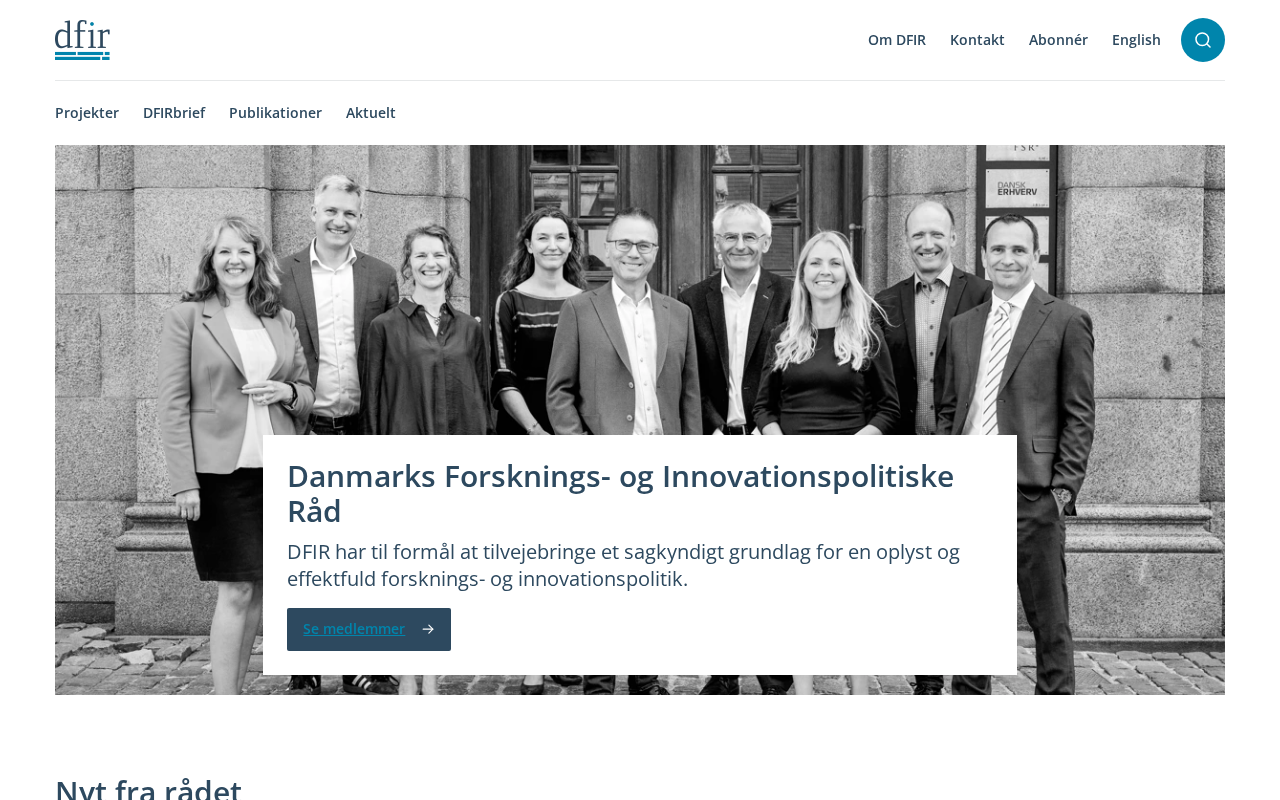Select Publikationer in the navigation
The height and width of the screenshot is (800, 1280).
275,113
